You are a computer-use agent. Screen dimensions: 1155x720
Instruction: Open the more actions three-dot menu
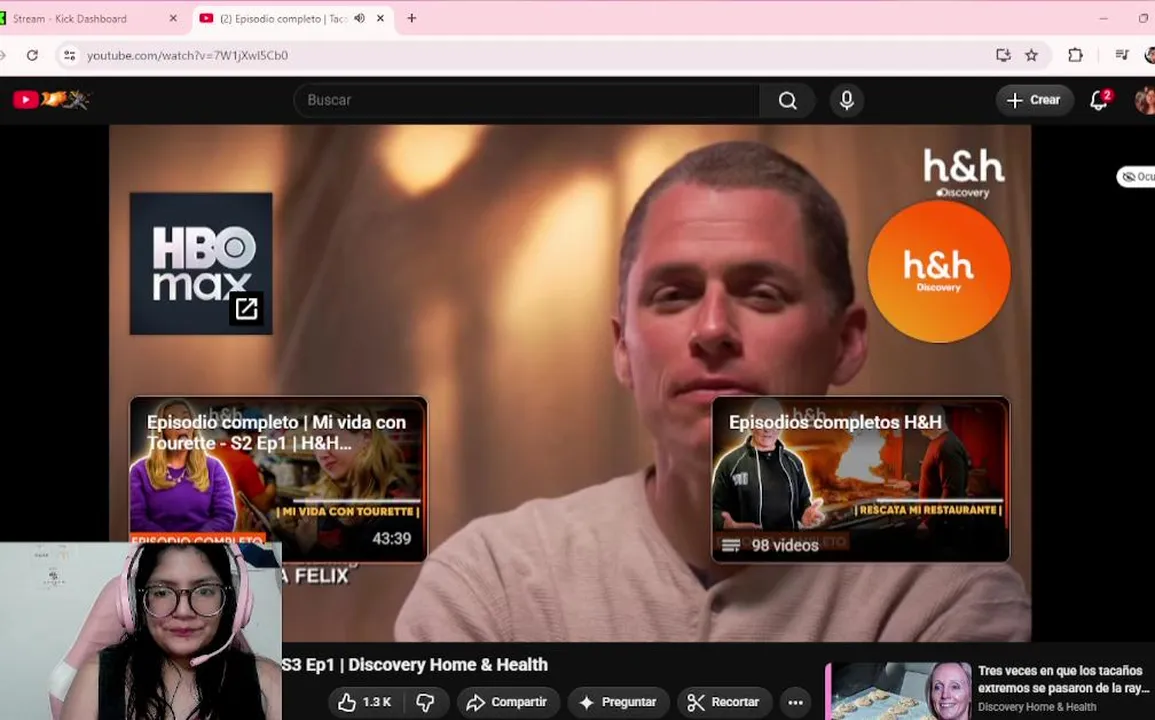point(796,702)
